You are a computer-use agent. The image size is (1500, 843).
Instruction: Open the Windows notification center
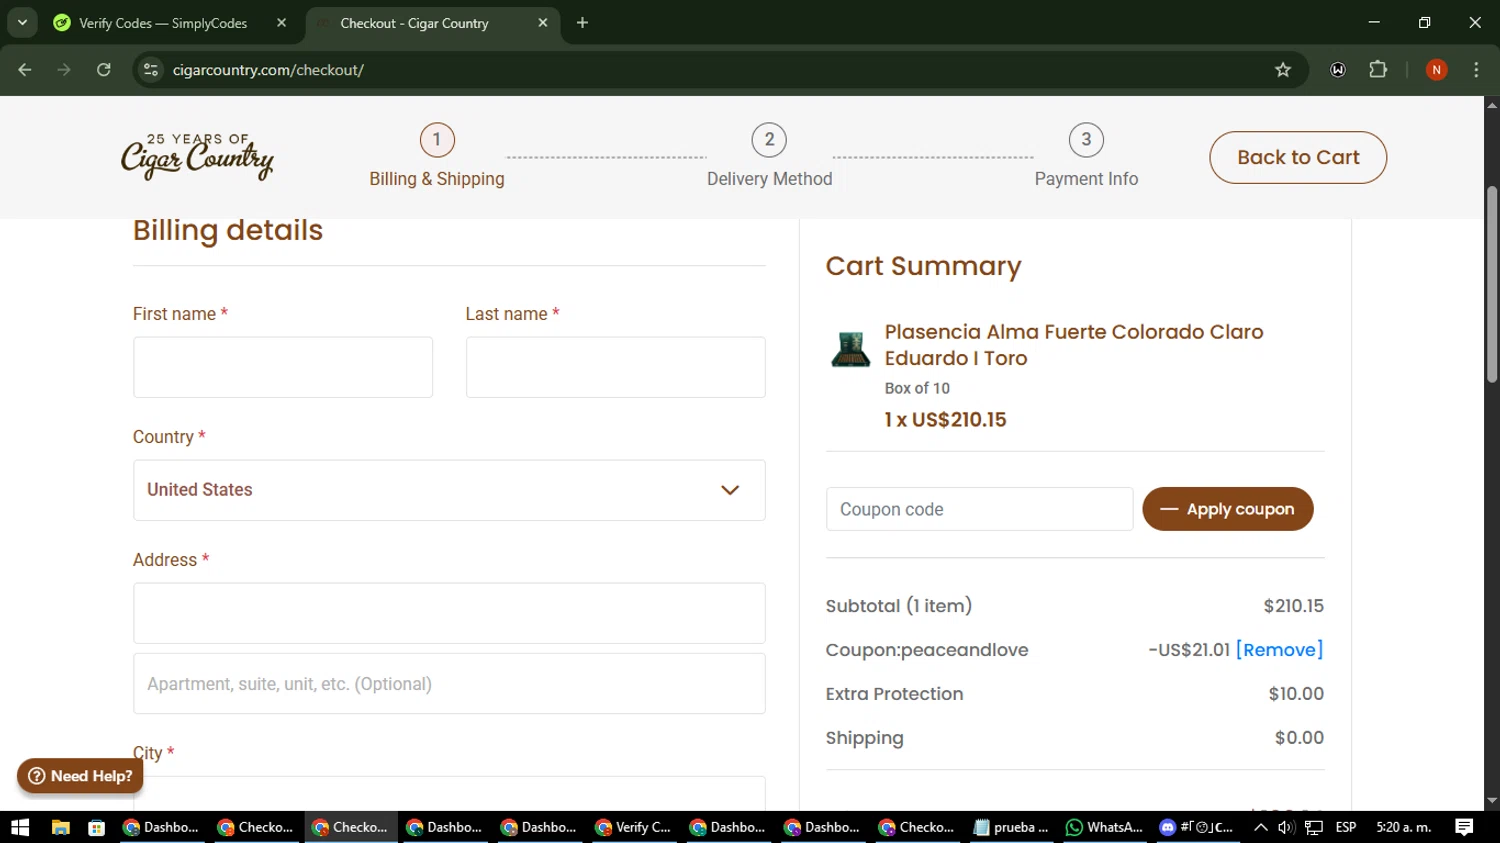coord(1464,827)
